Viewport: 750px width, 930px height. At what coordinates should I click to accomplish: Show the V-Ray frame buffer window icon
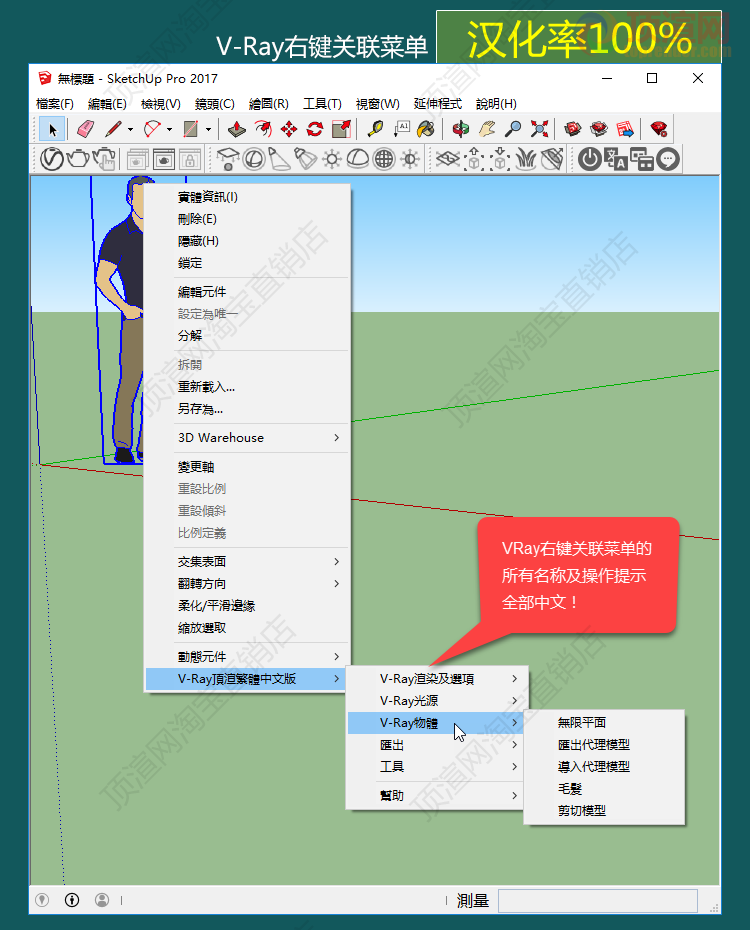pyautogui.click(x=164, y=160)
